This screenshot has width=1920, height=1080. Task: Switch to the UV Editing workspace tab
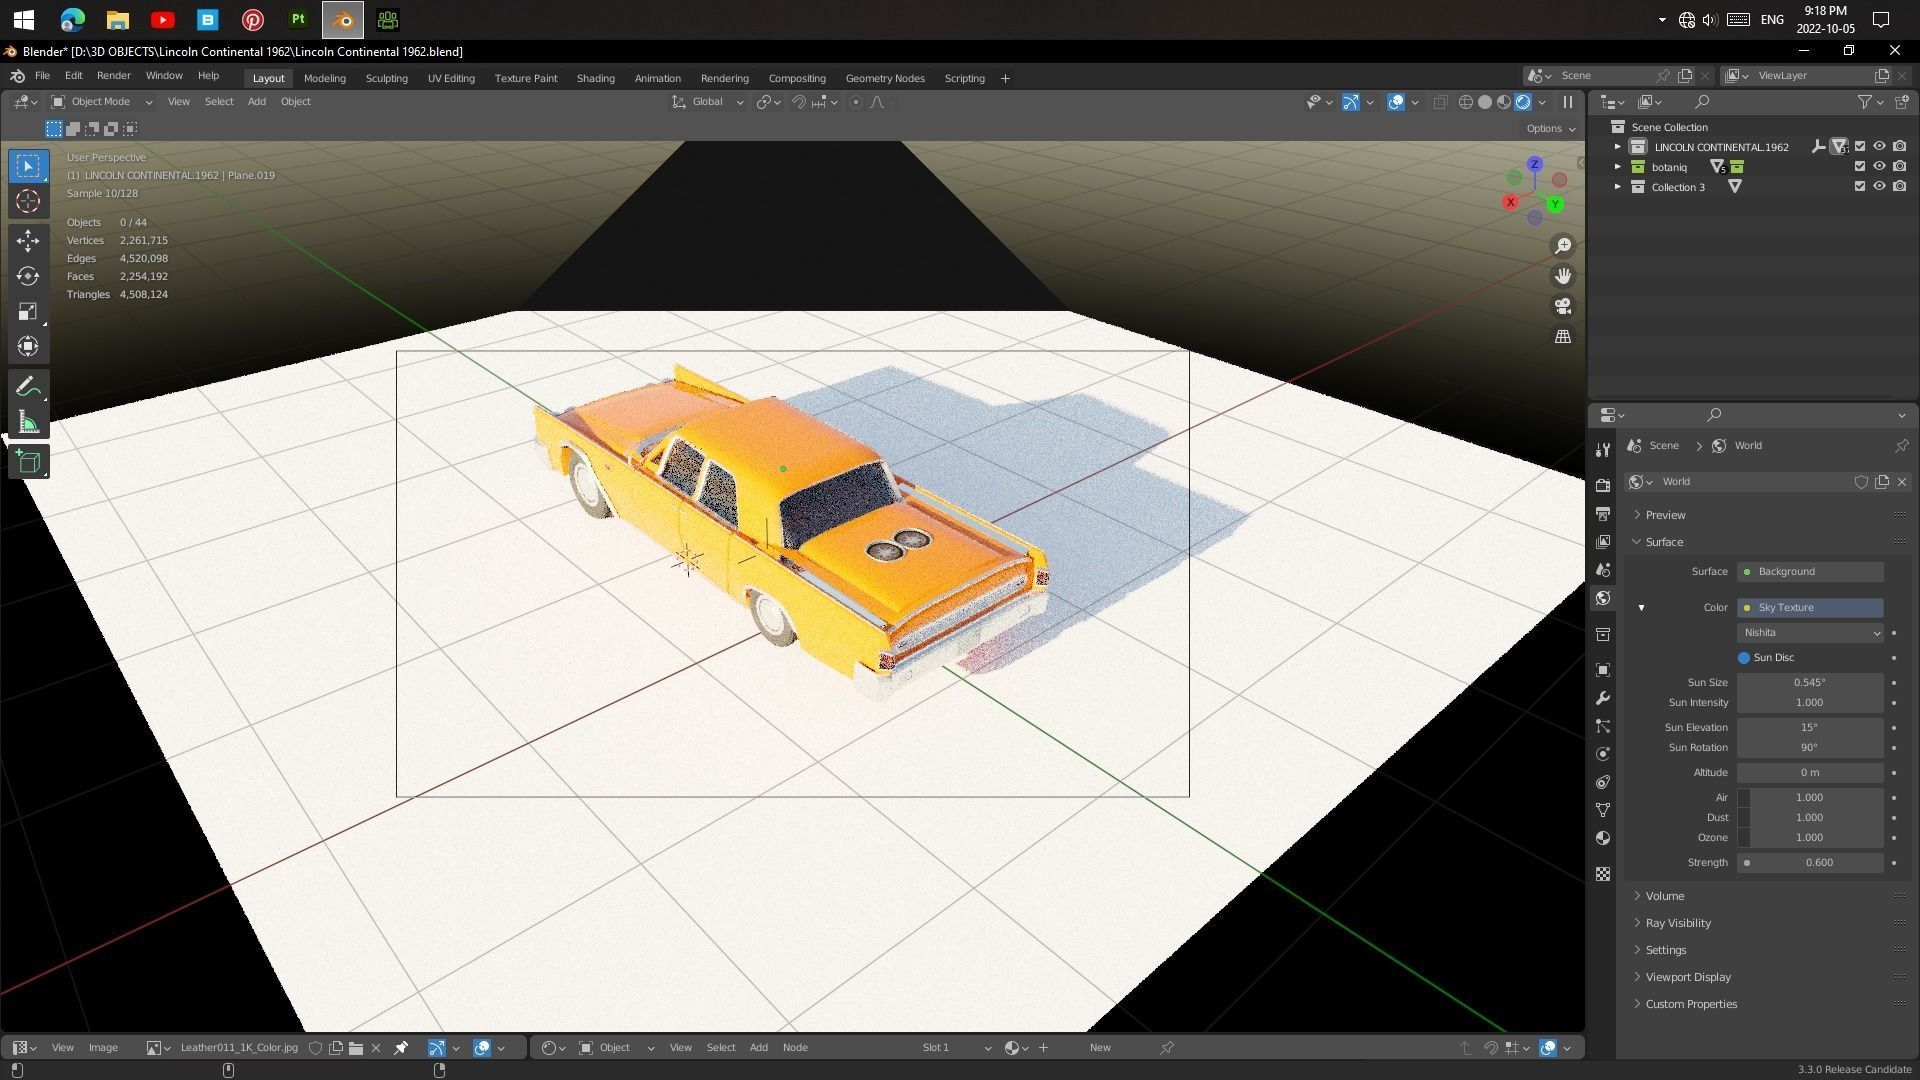coord(451,78)
